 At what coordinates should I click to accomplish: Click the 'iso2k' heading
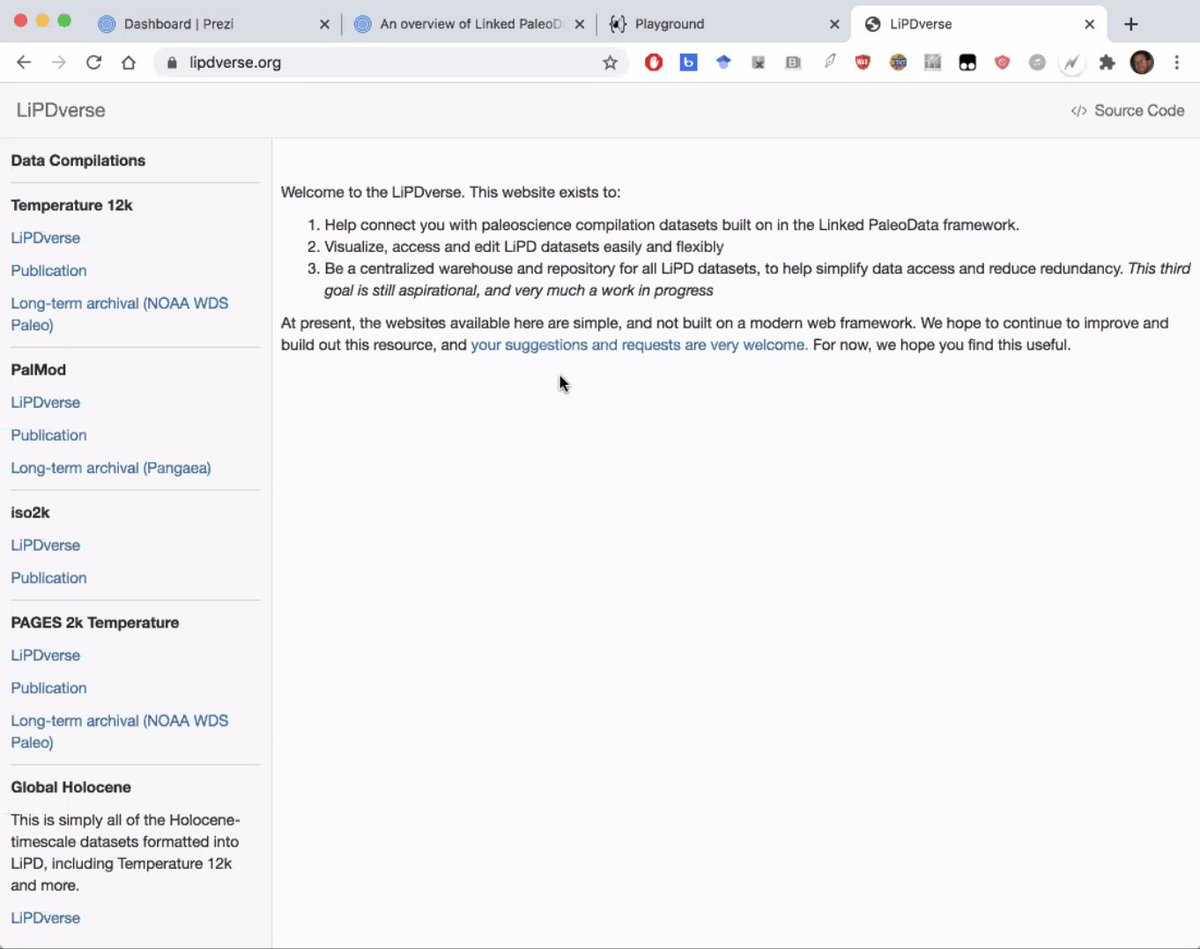[x=30, y=512]
